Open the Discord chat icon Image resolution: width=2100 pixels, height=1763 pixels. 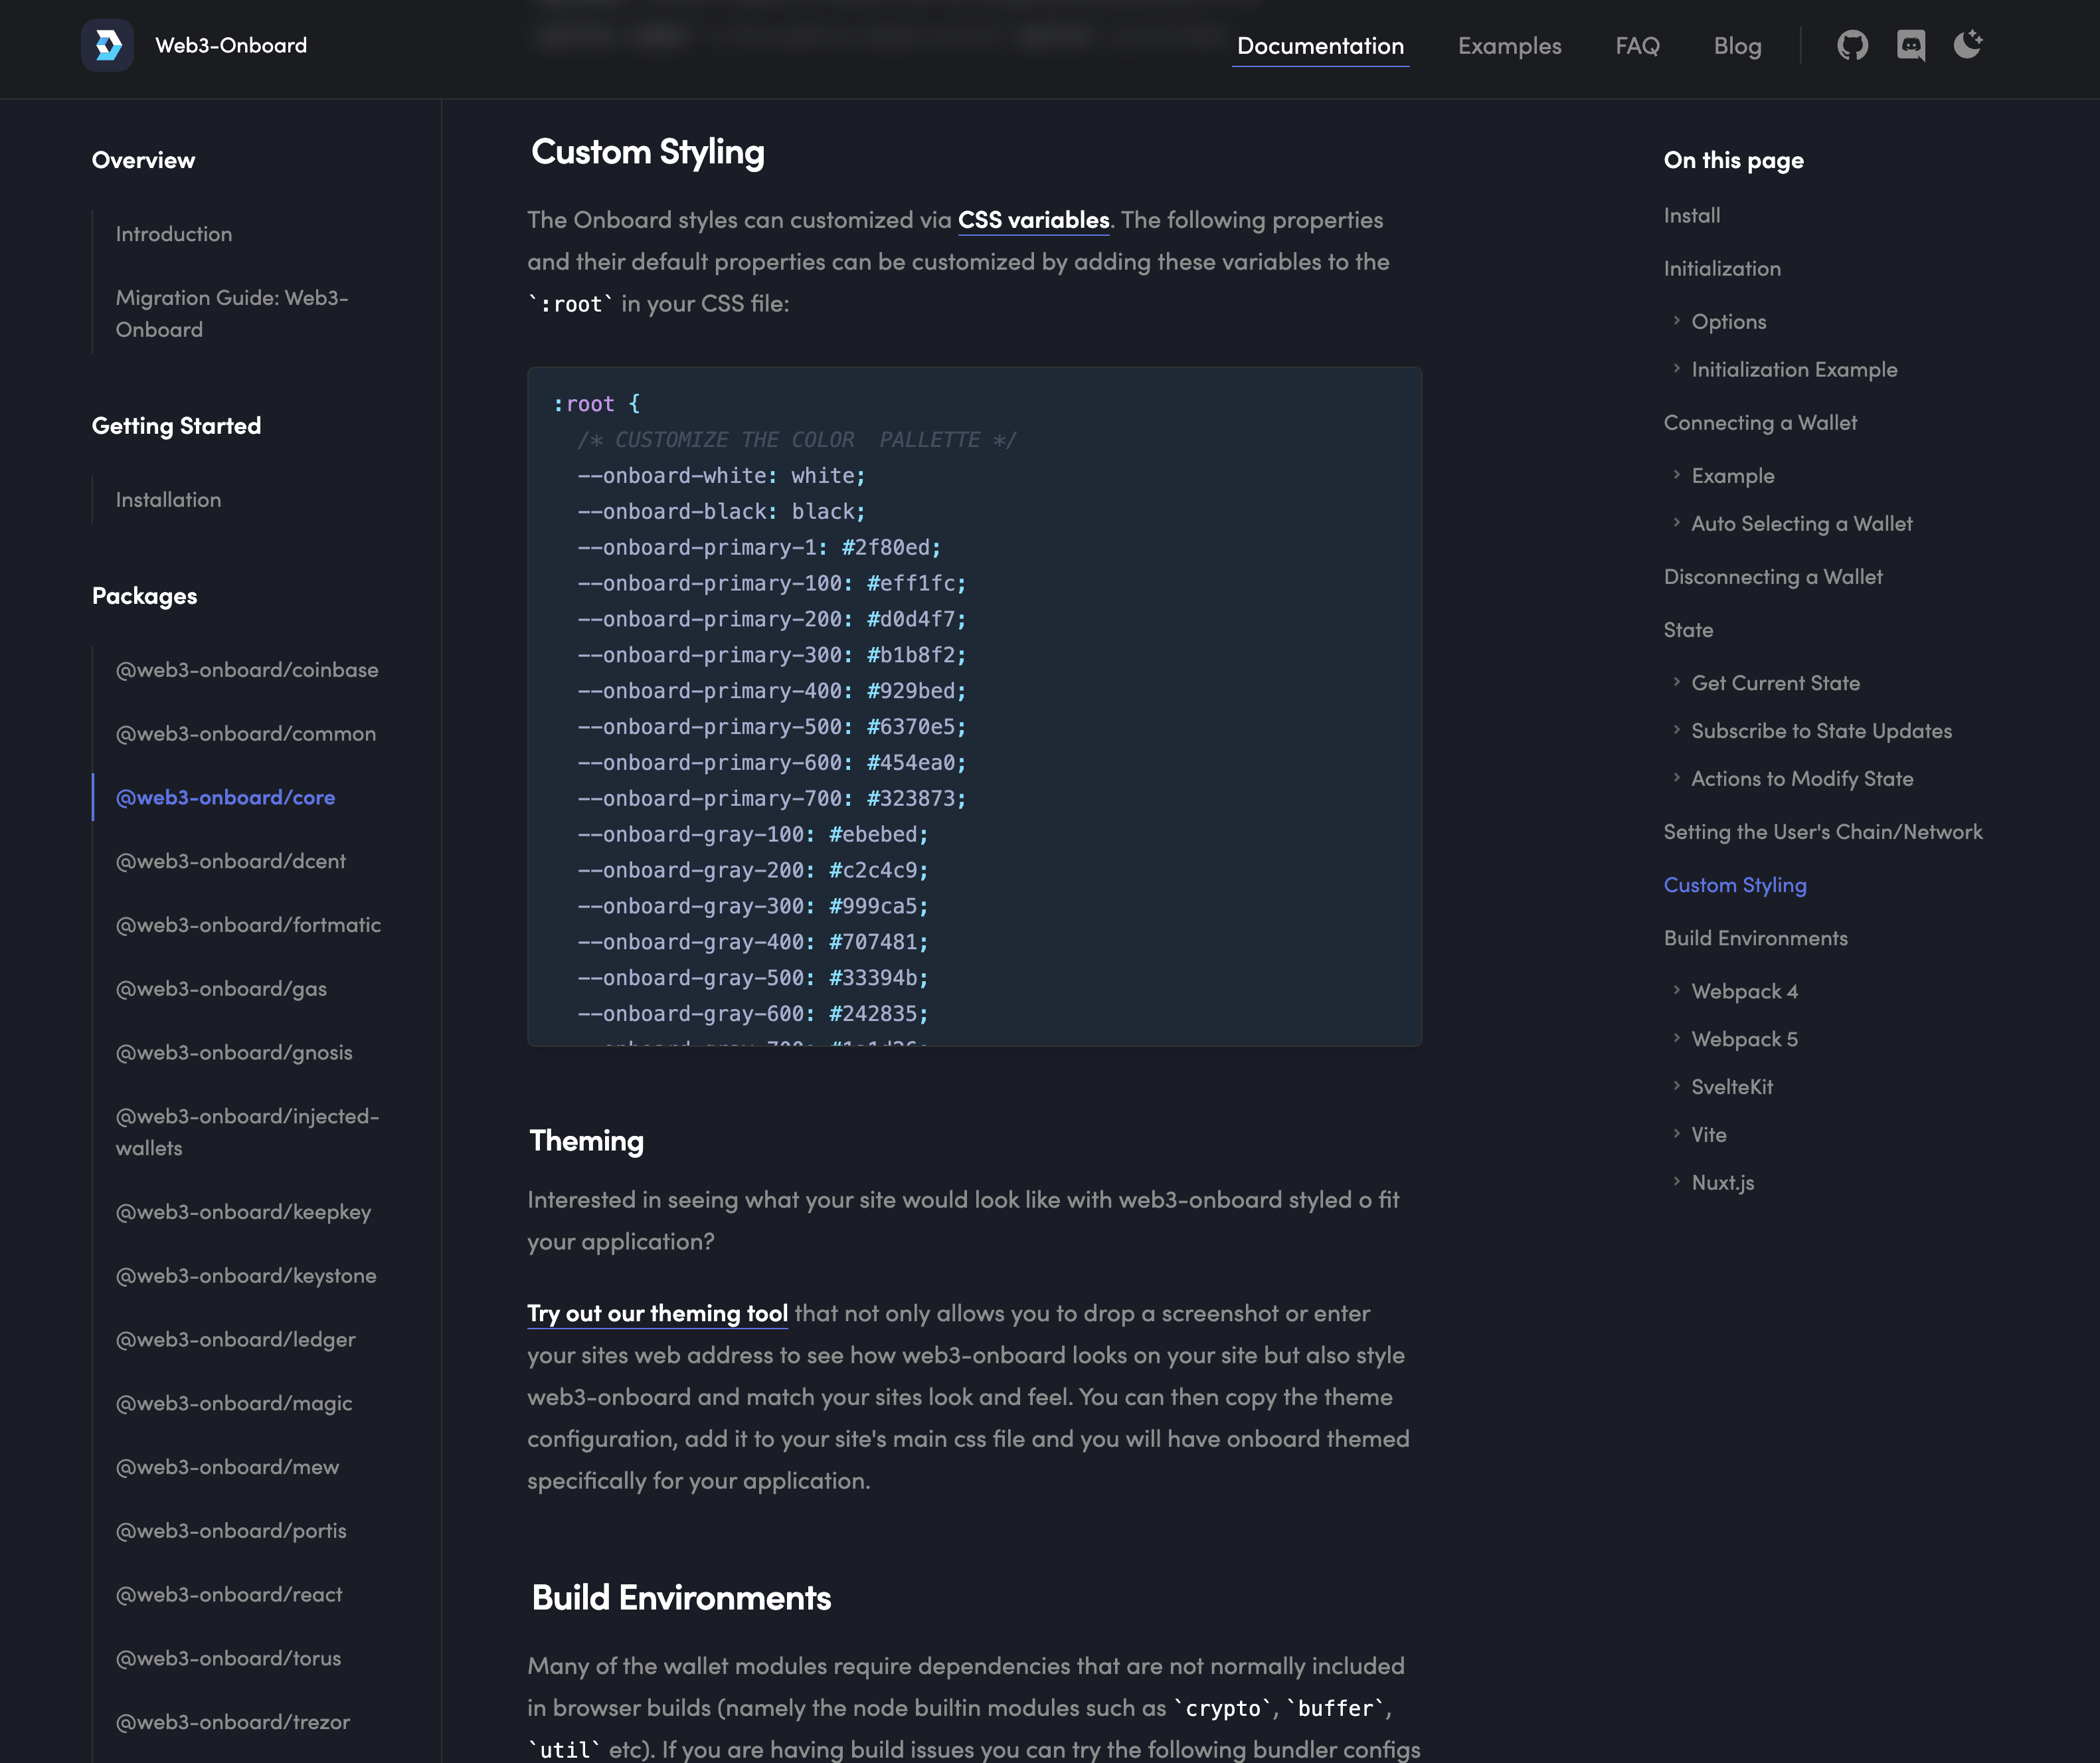[1910, 45]
